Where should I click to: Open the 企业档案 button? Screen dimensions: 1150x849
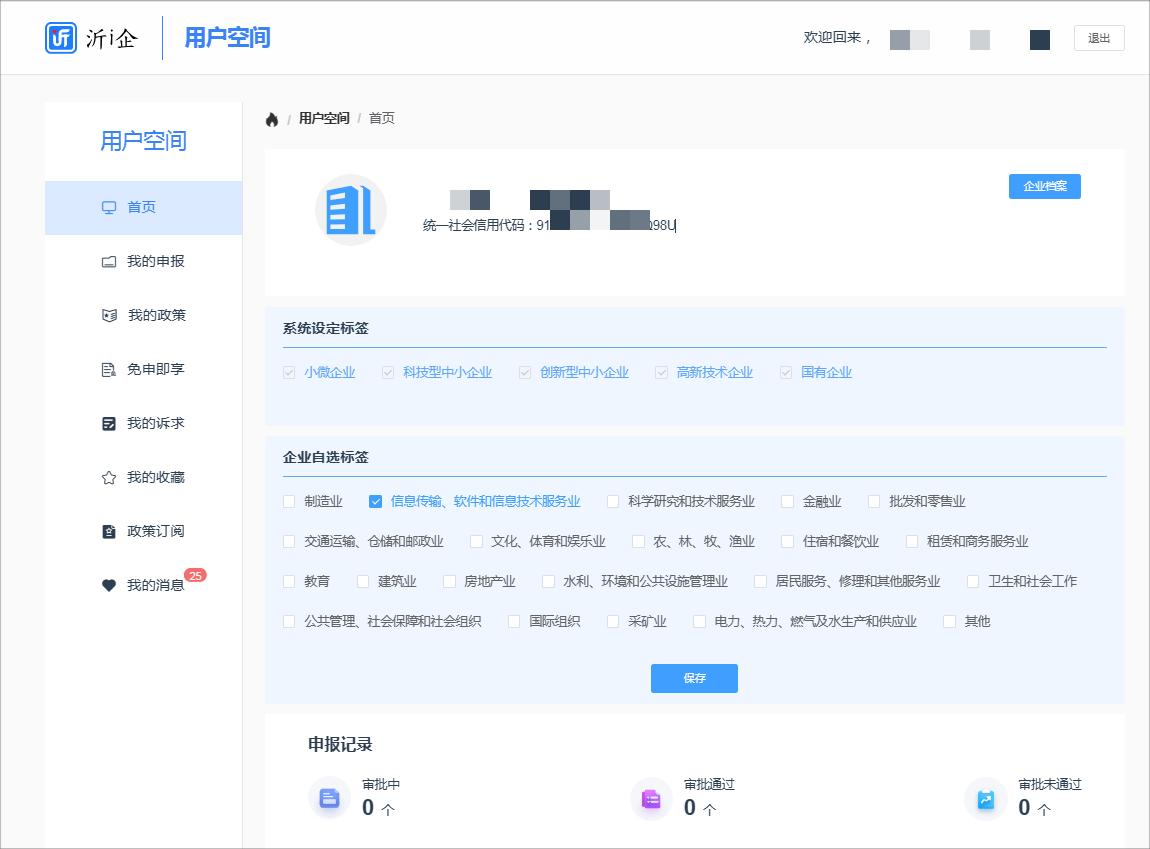pos(1044,187)
